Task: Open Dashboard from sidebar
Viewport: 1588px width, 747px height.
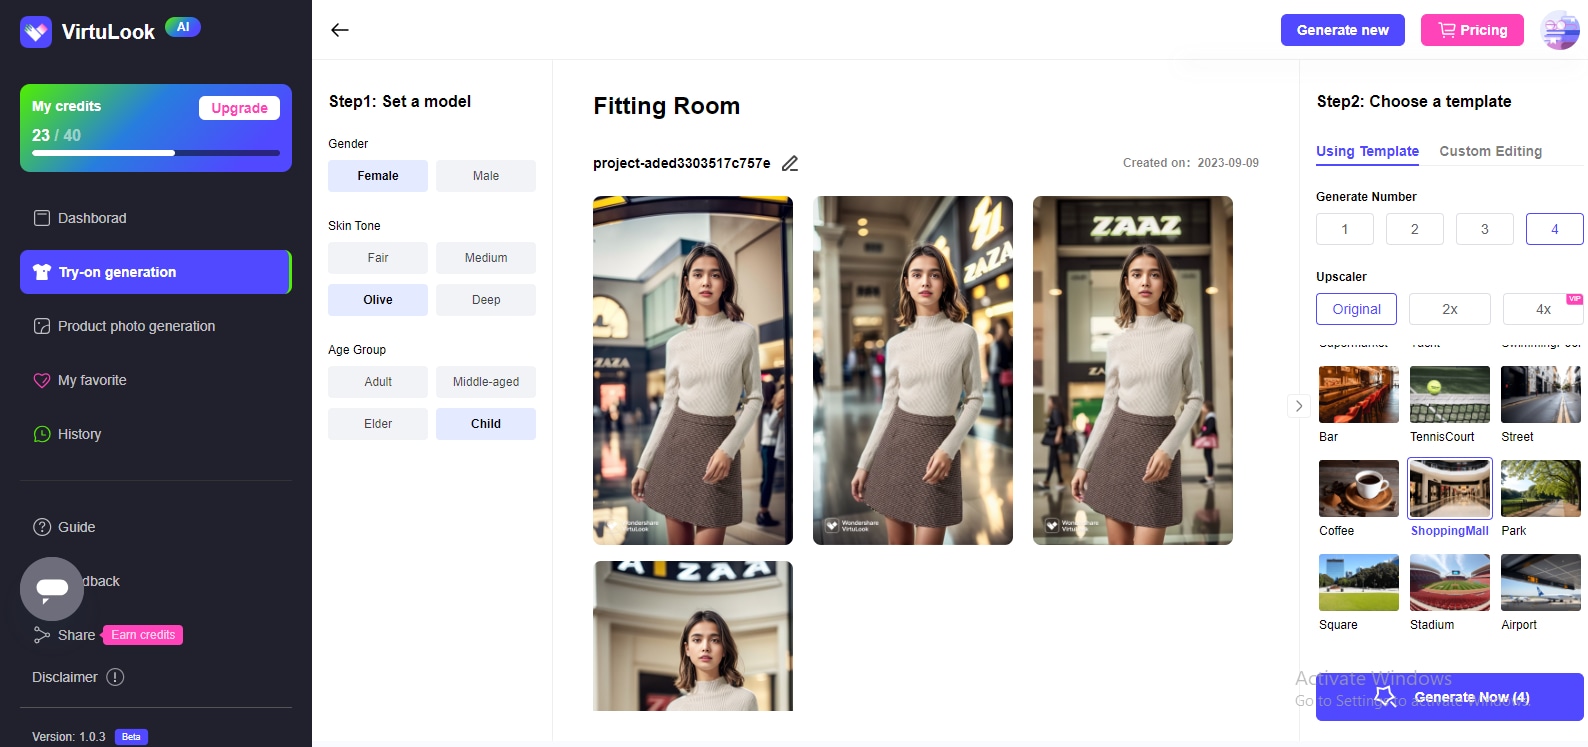Action: click(x=156, y=218)
